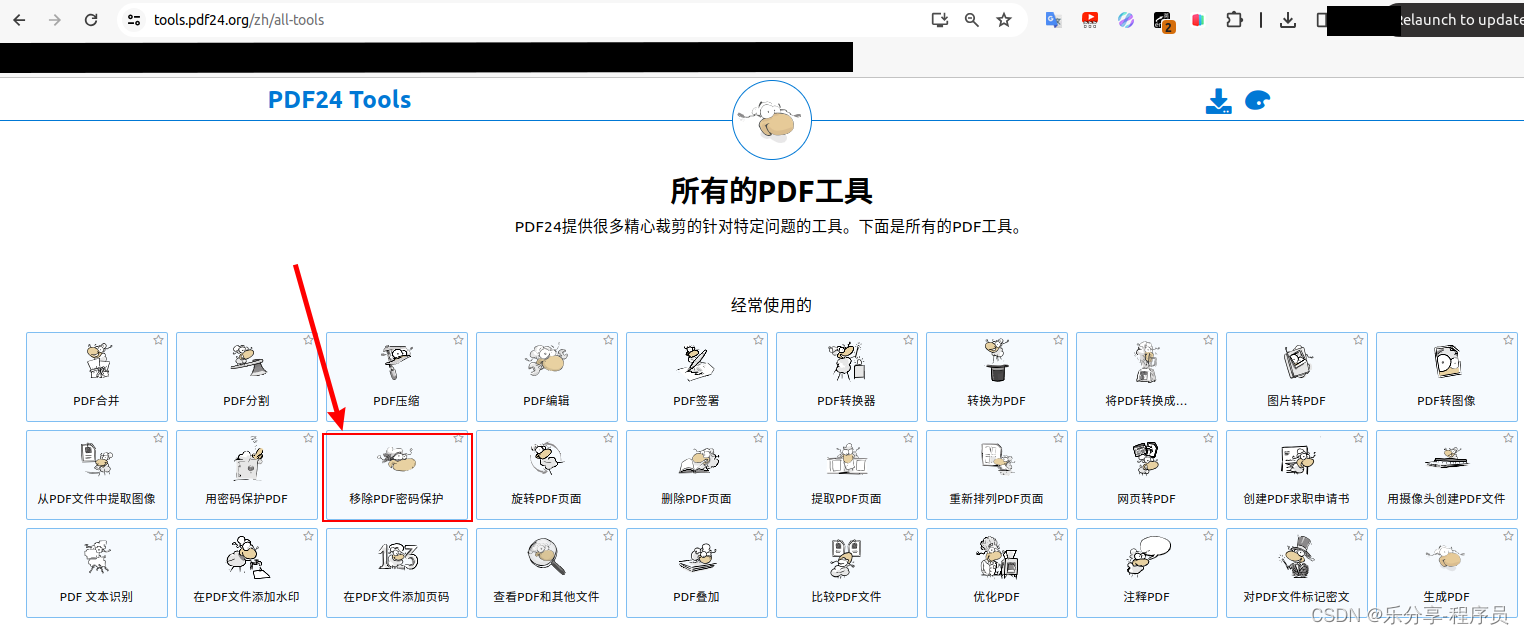This screenshot has width=1524, height=634.
Task: Favorite star on PDF合并 card
Action: tap(158, 340)
